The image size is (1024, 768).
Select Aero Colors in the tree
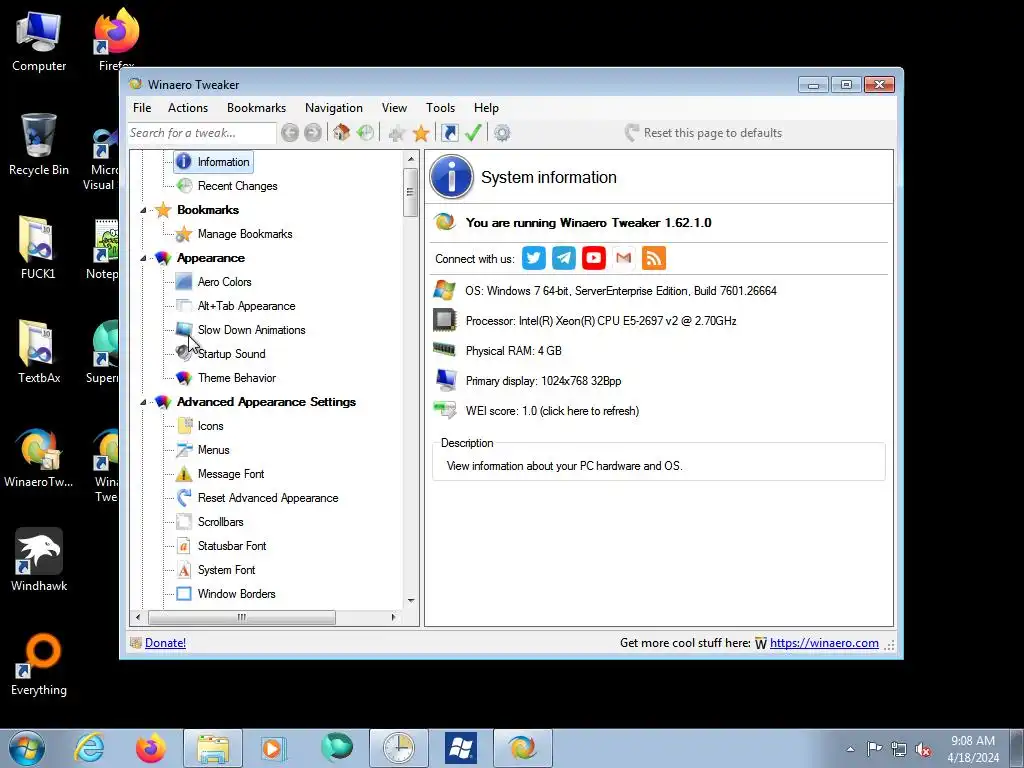224,282
